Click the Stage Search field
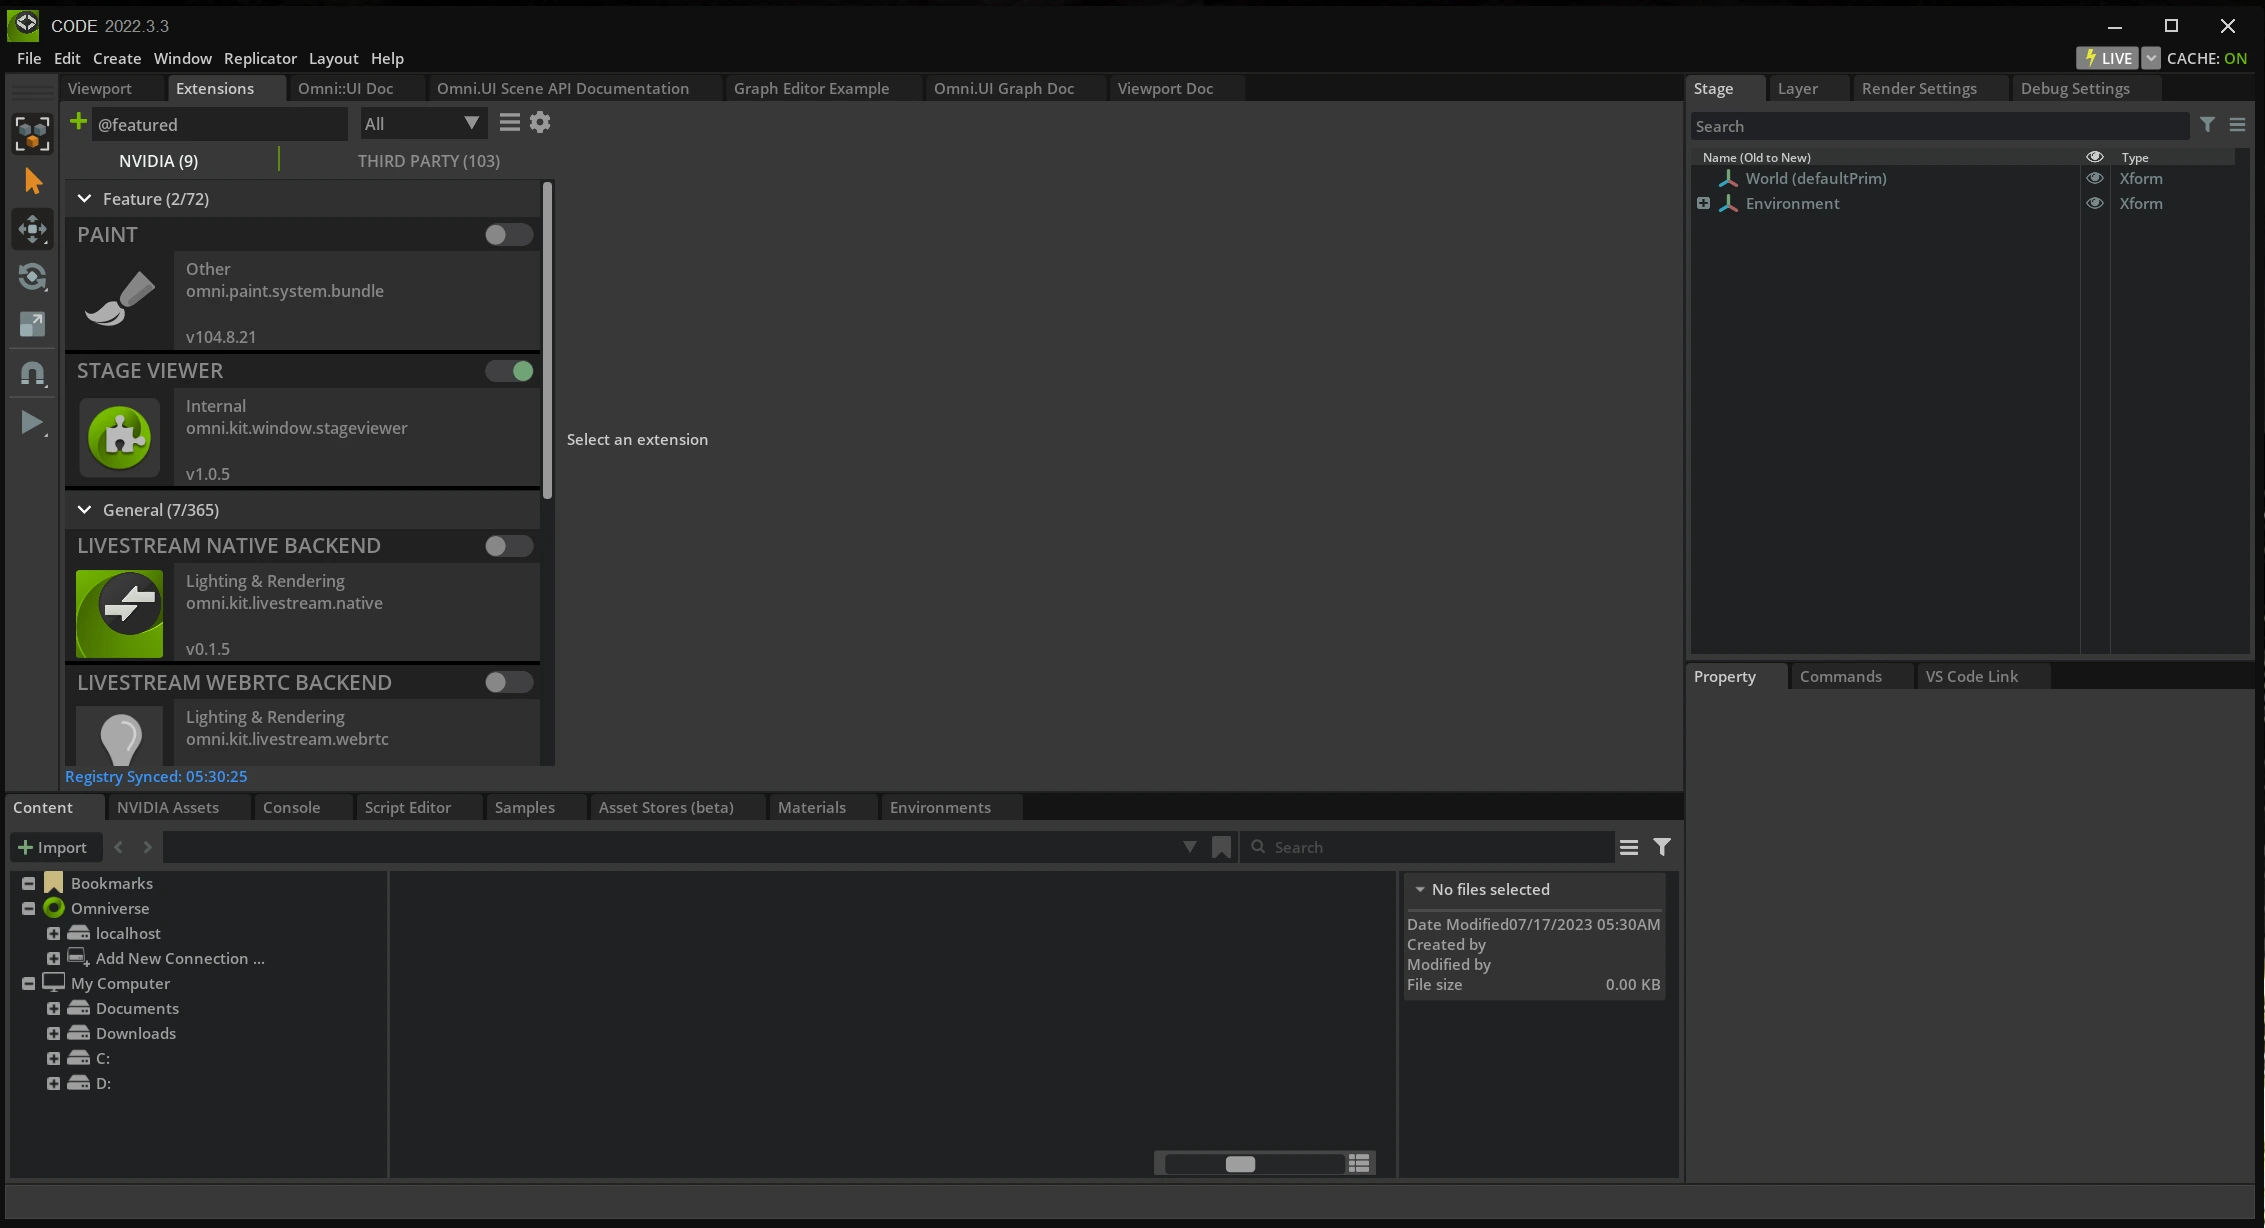Screen dimensions: 2265x1228 coord(1939,126)
